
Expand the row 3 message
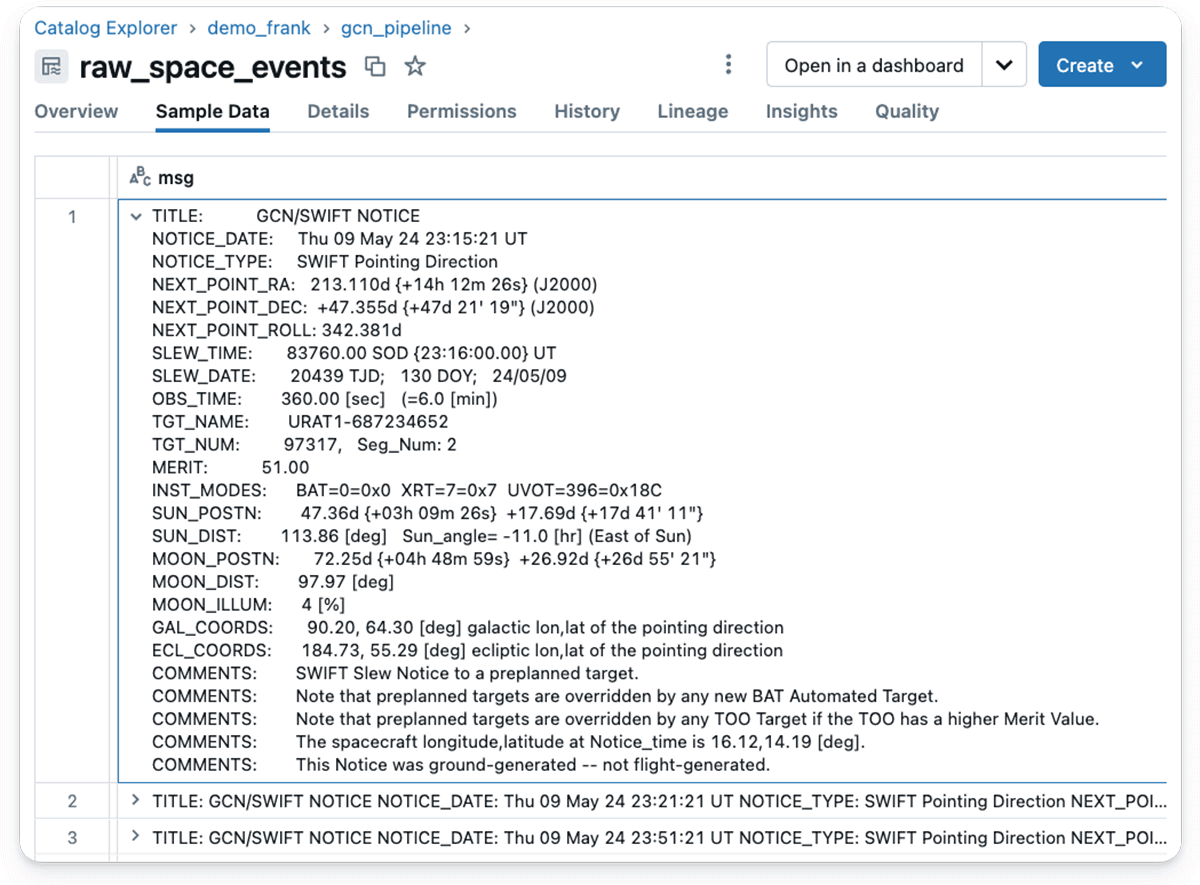(137, 837)
